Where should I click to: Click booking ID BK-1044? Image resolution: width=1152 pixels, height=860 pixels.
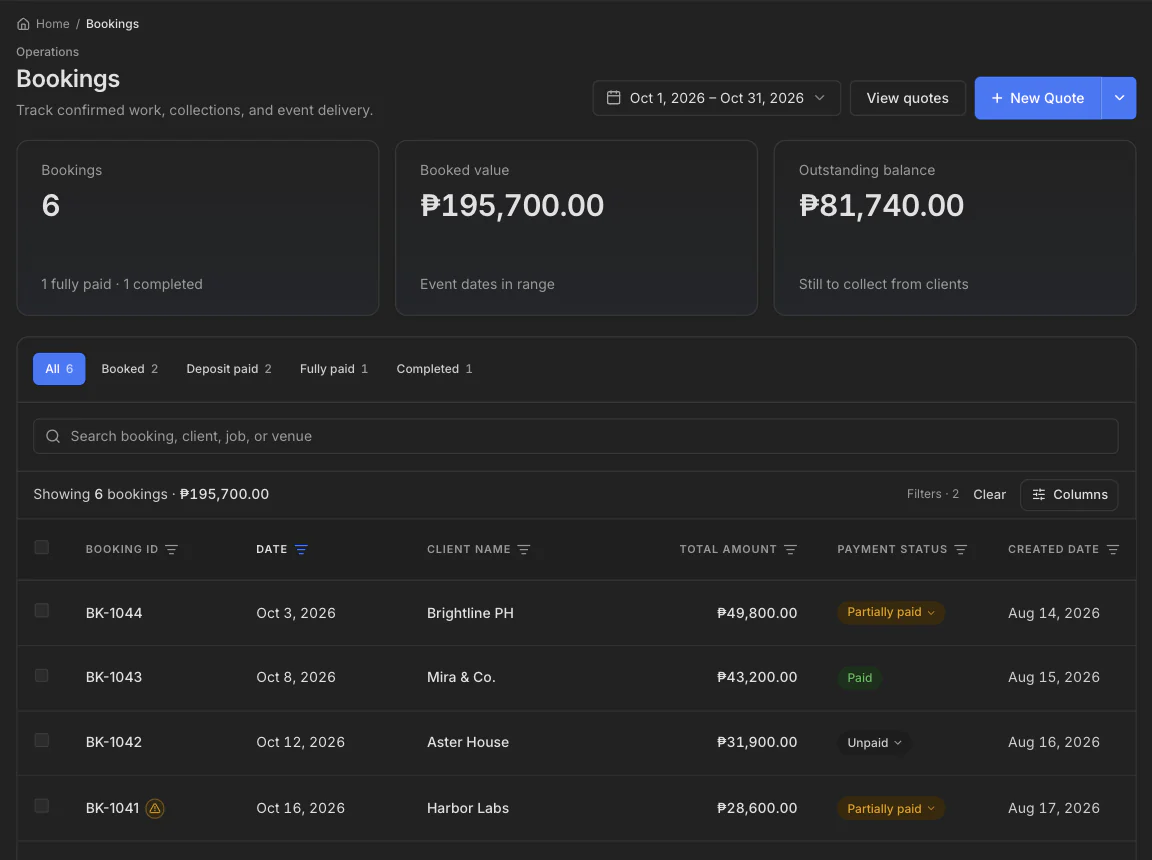(114, 613)
